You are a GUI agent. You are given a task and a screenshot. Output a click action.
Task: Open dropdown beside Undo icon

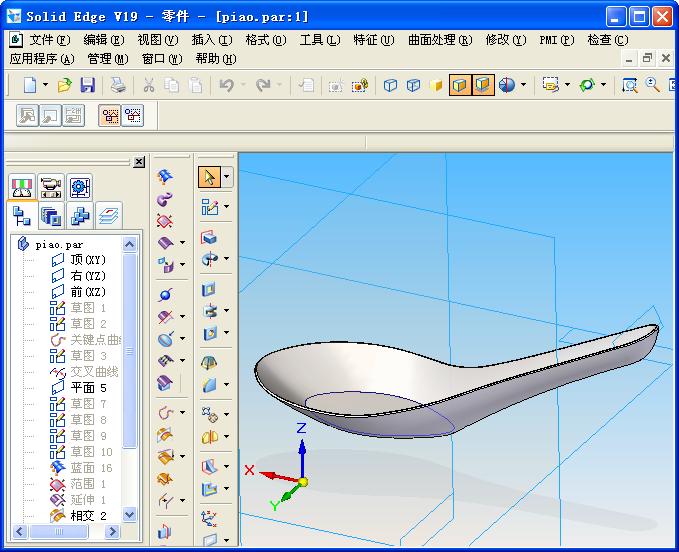[243, 84]
